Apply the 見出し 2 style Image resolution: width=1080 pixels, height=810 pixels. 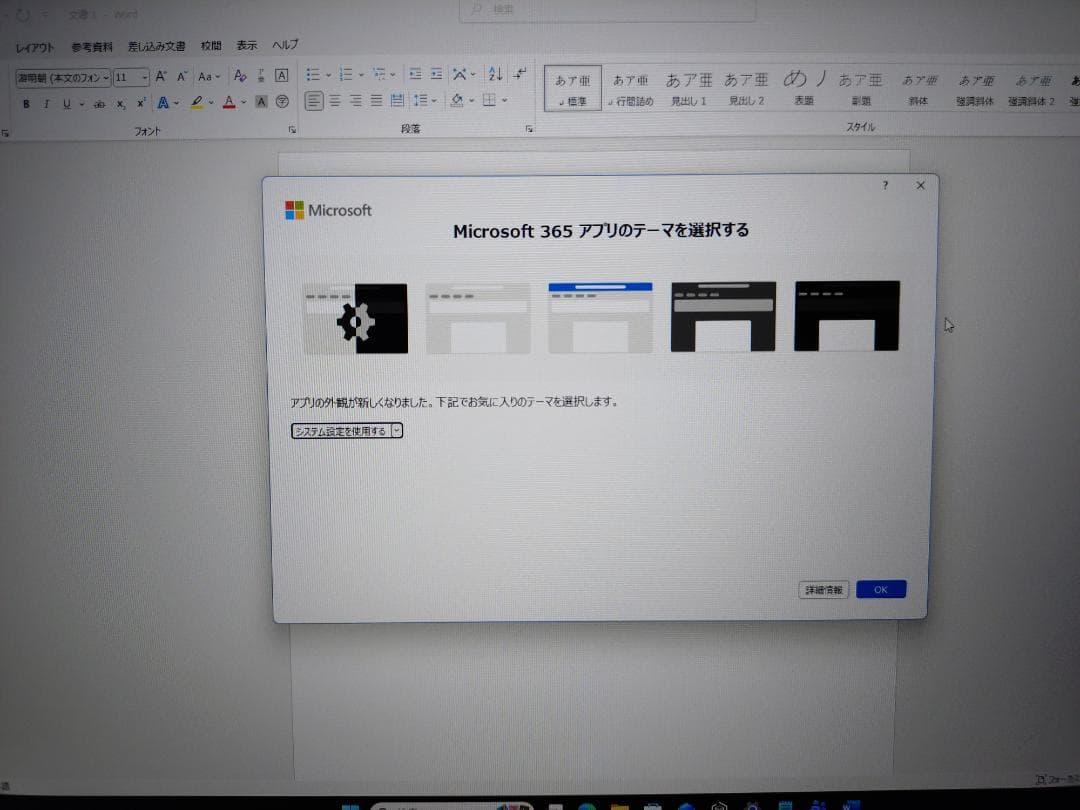[x=746, y=89]
